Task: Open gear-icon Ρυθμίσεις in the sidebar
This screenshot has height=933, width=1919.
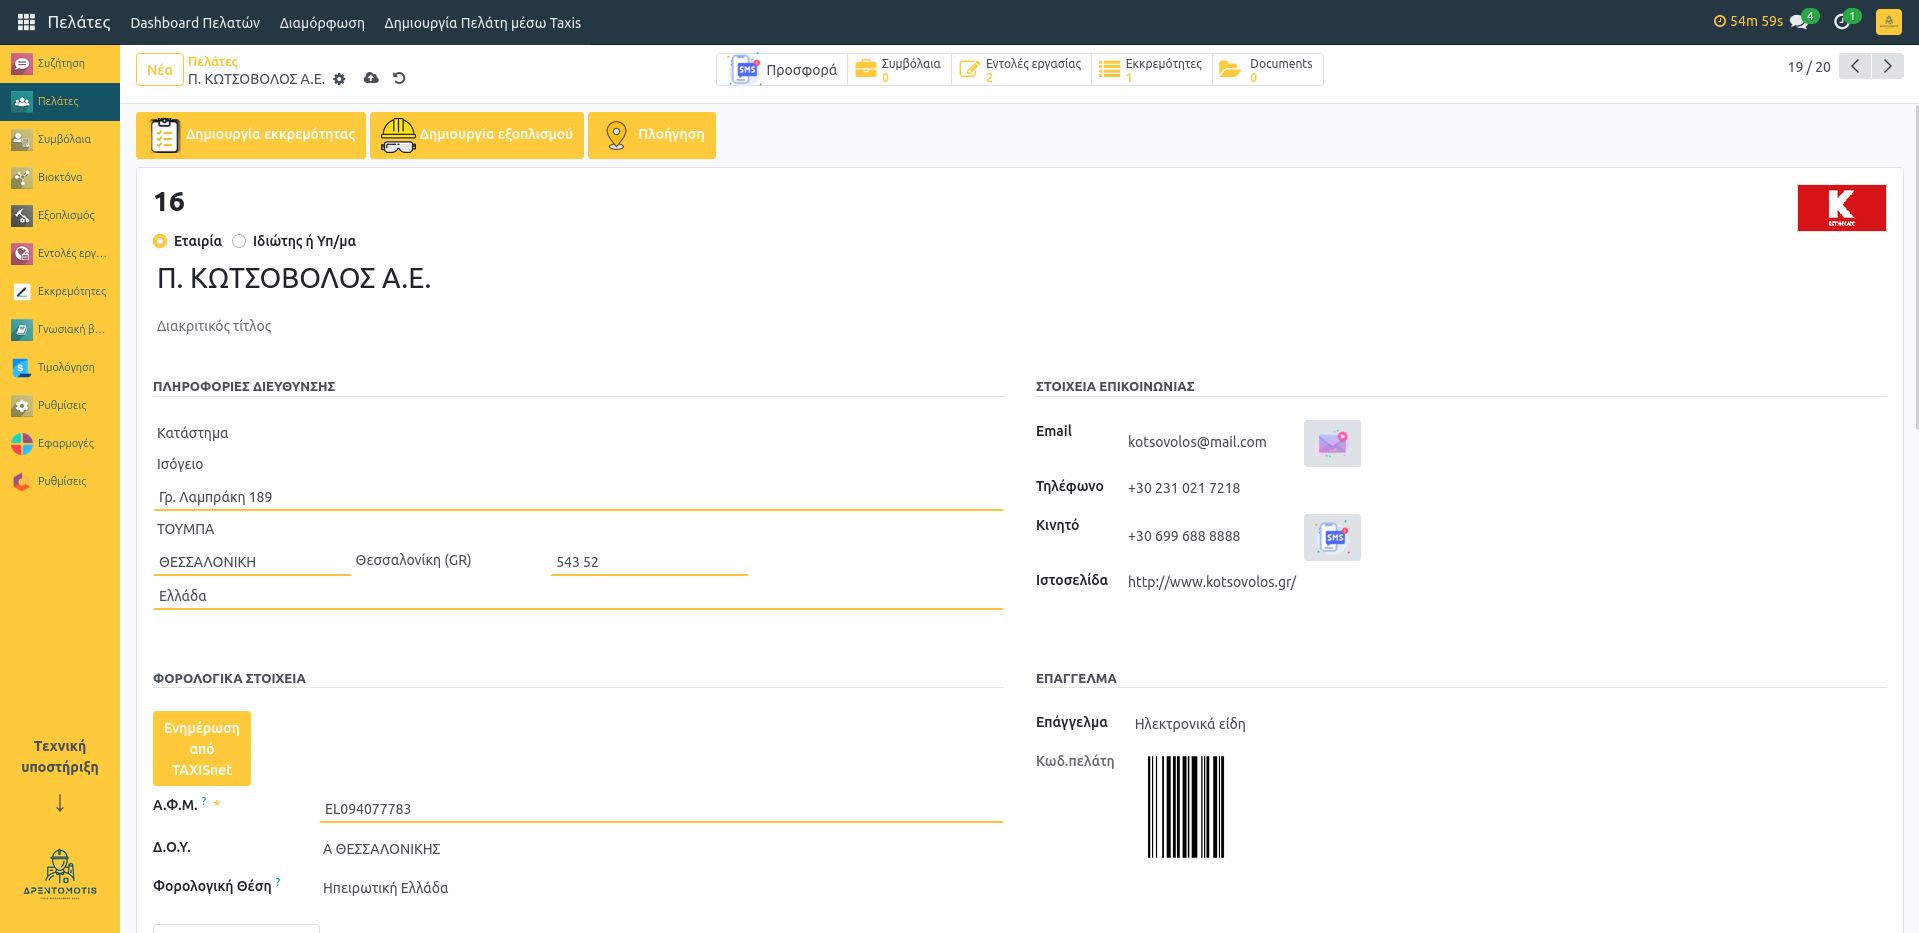Action: click(x=60, y=405)
